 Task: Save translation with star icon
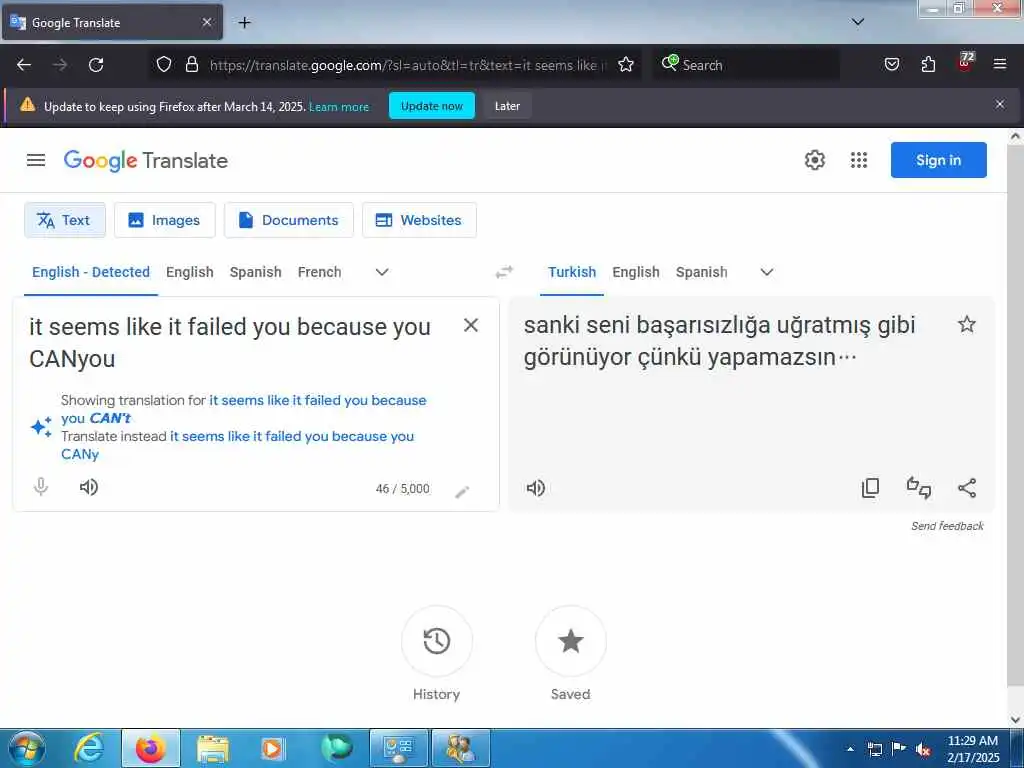click(x=967, y=325)
